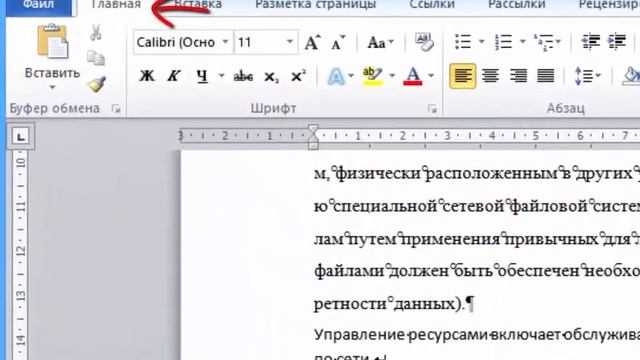Switch to the Главная tab
The height and width of the screenshot is (360, 640).
click(x=116, y=5)
